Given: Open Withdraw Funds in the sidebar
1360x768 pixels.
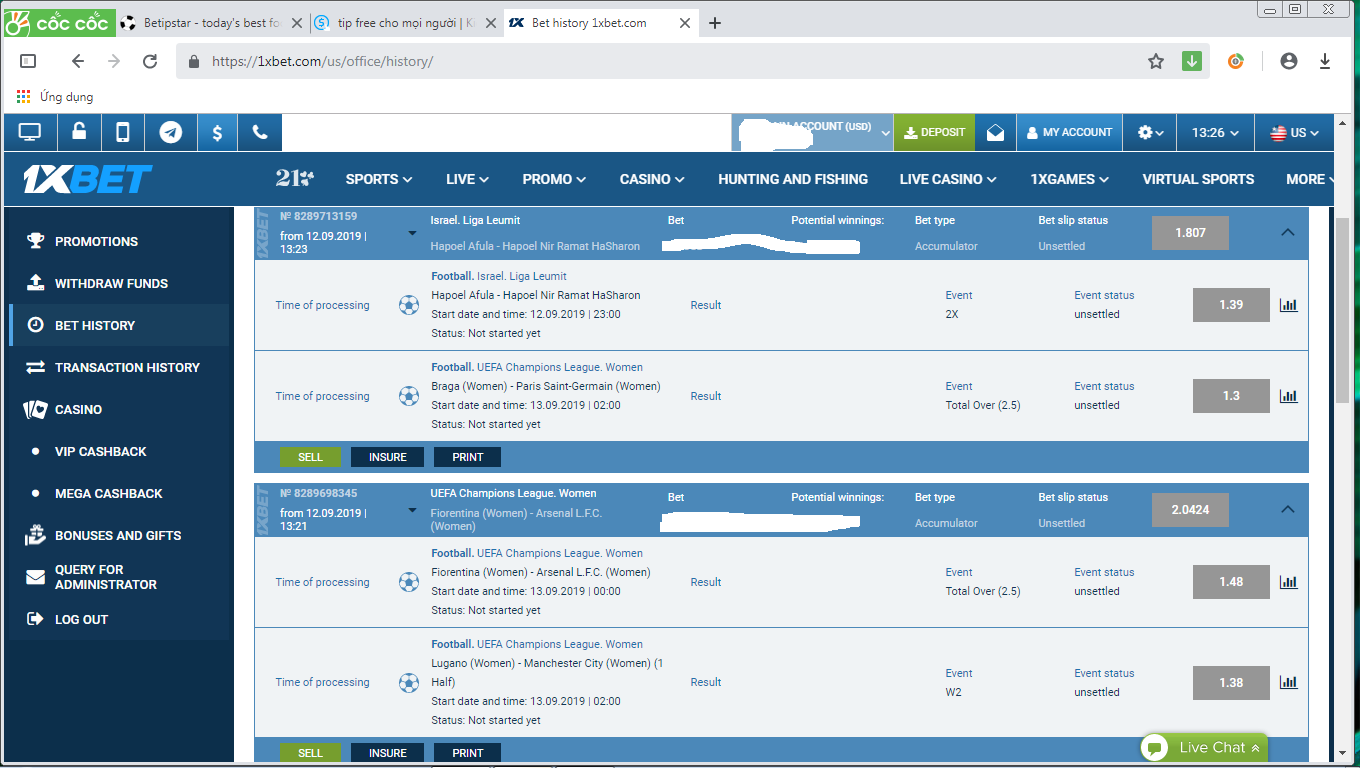Looking at the screenshot, I should pos(118,283).
